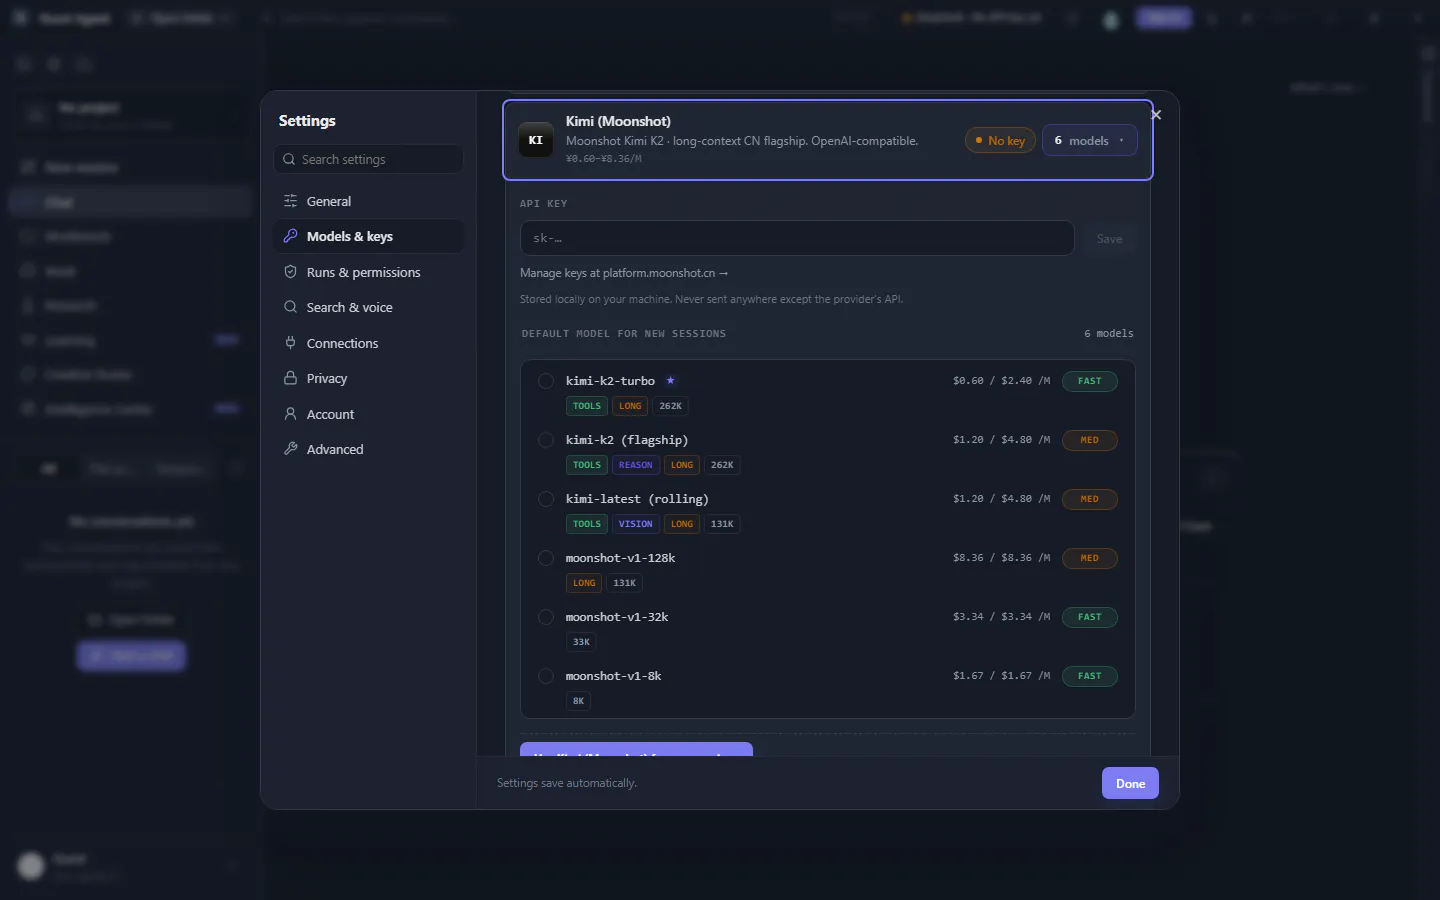Click the sliders icon beside General
This screenshot has height=900, width=1440.
click(290, 201)
